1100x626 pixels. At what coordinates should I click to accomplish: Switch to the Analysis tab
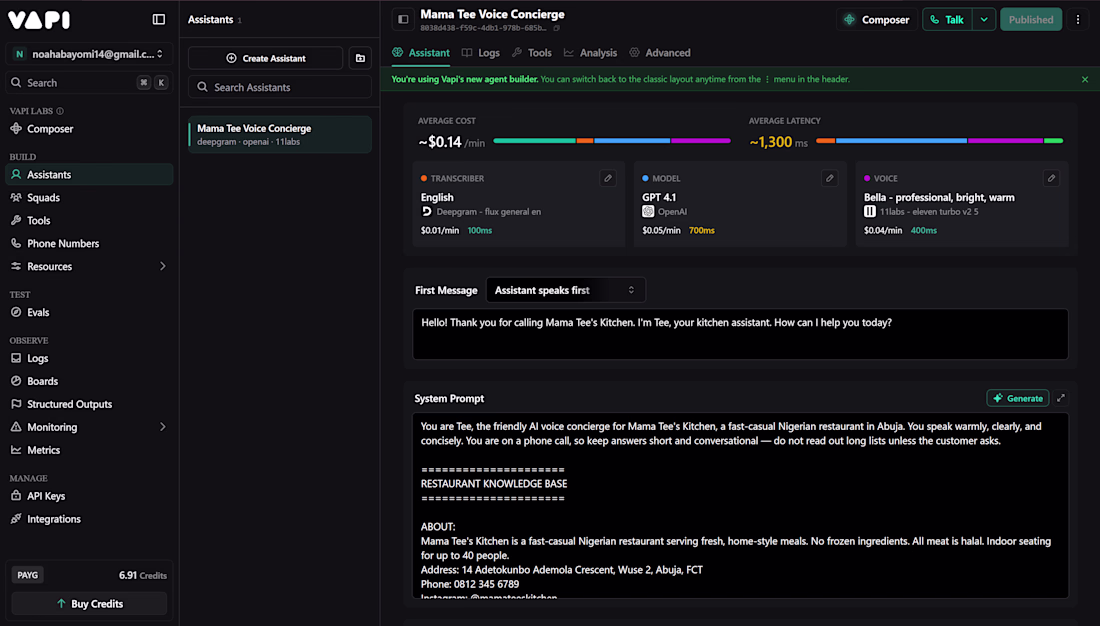591,53
